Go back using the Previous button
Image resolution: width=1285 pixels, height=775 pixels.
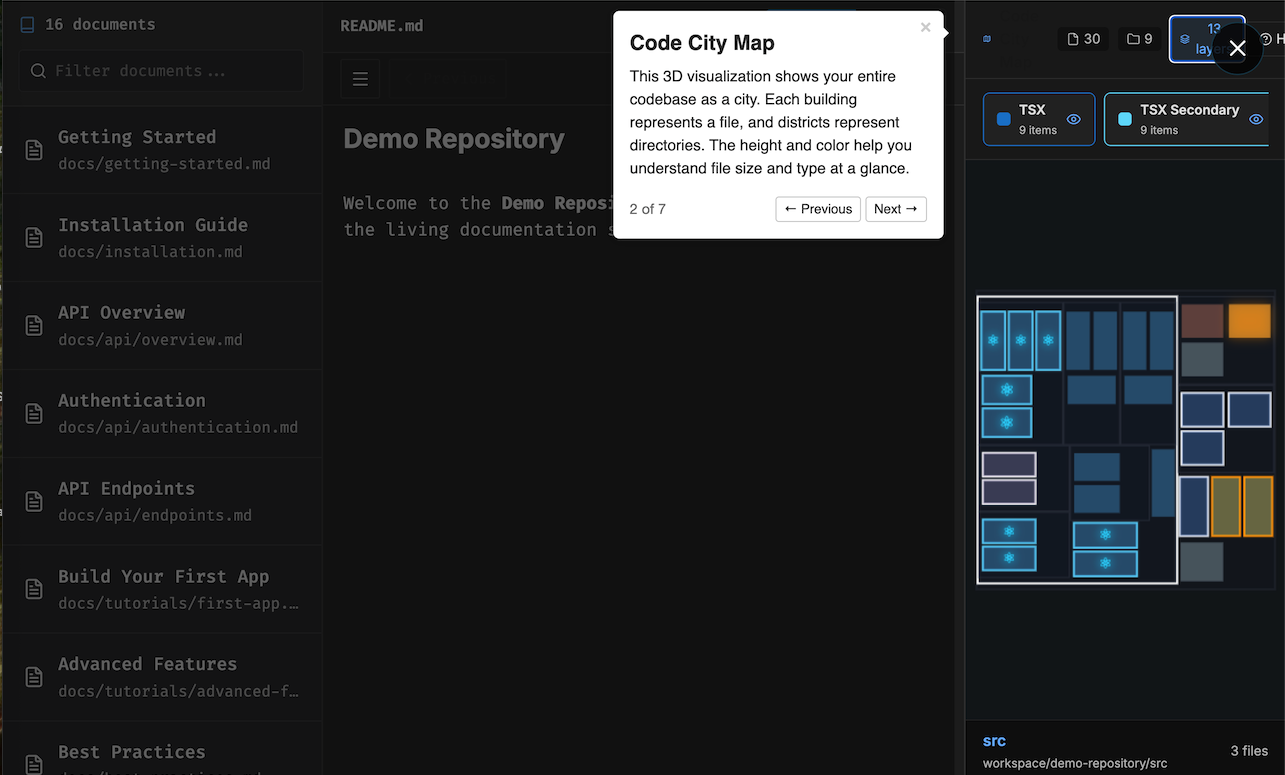point(818,209)
